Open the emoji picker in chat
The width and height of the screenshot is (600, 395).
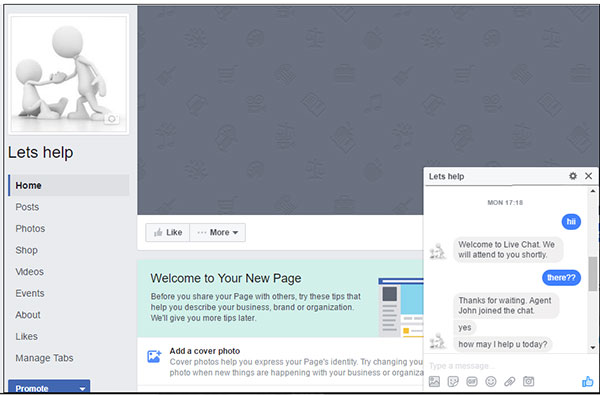(x=491, y=381)
